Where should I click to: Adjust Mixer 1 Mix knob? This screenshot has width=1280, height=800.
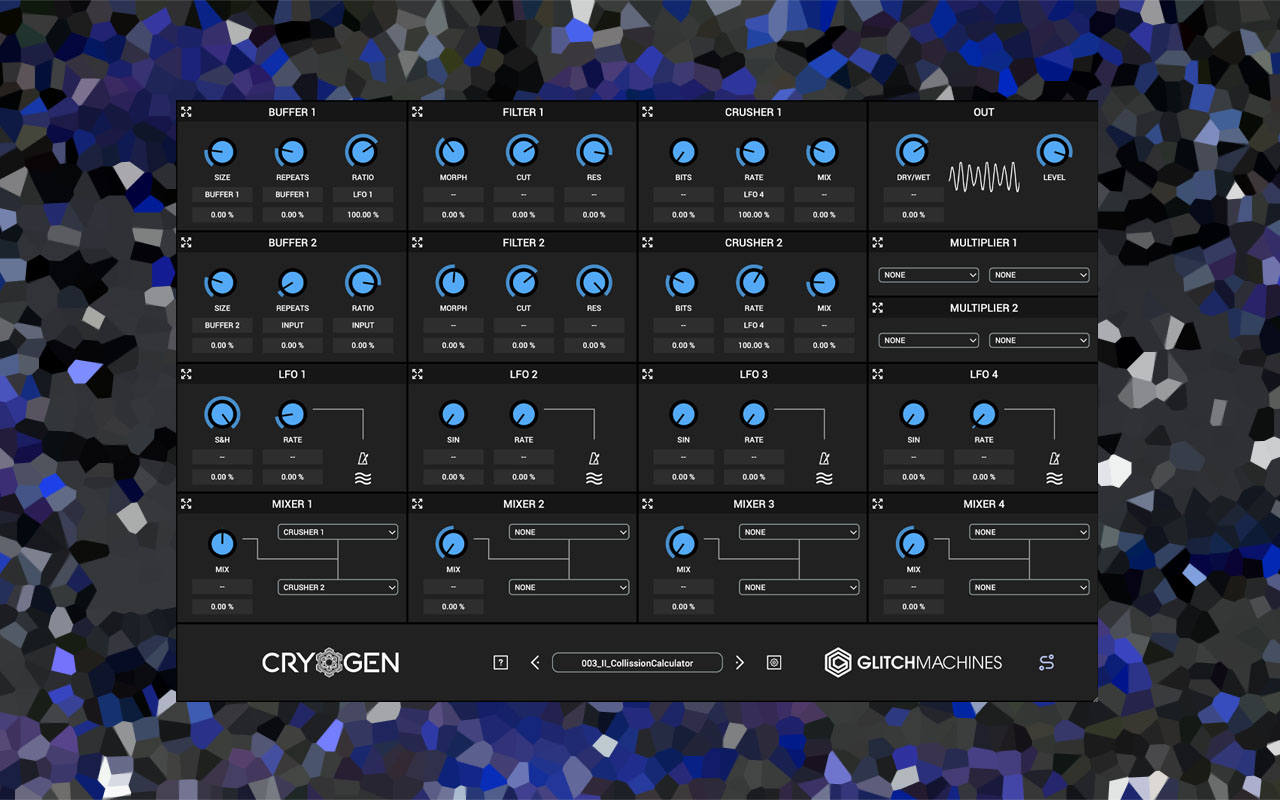[222, 544]
